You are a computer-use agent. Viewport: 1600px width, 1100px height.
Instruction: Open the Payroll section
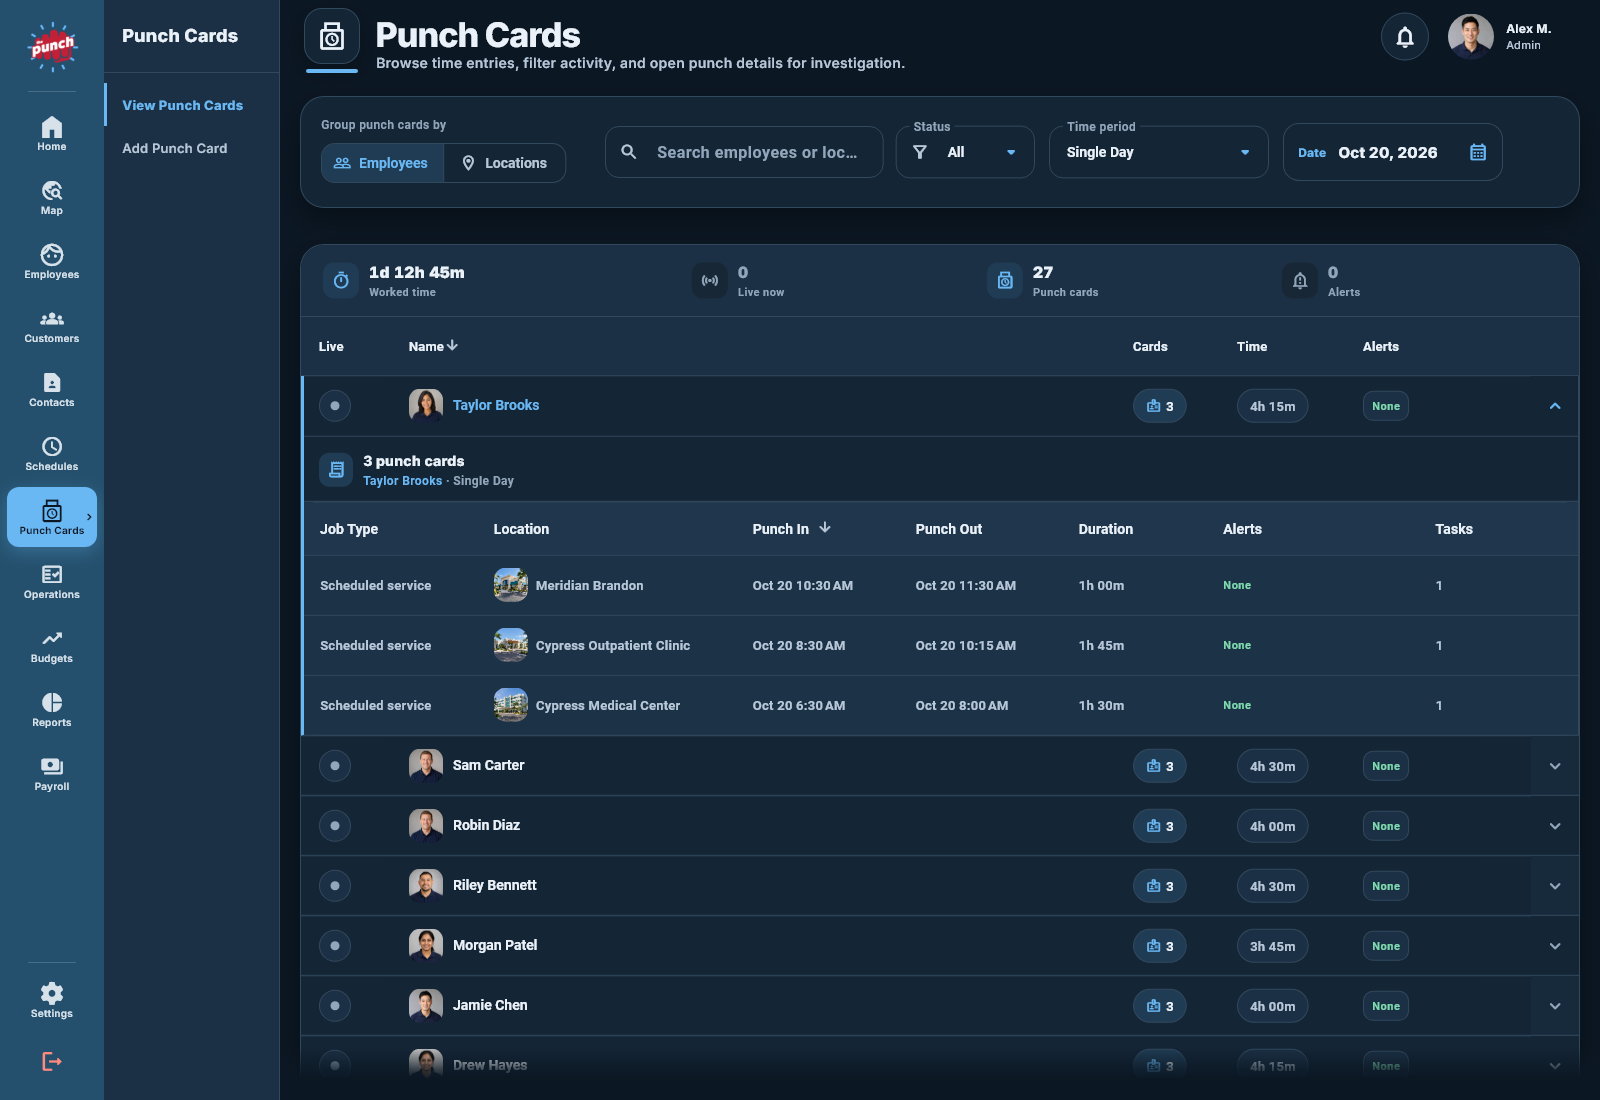tap(52, 774)
